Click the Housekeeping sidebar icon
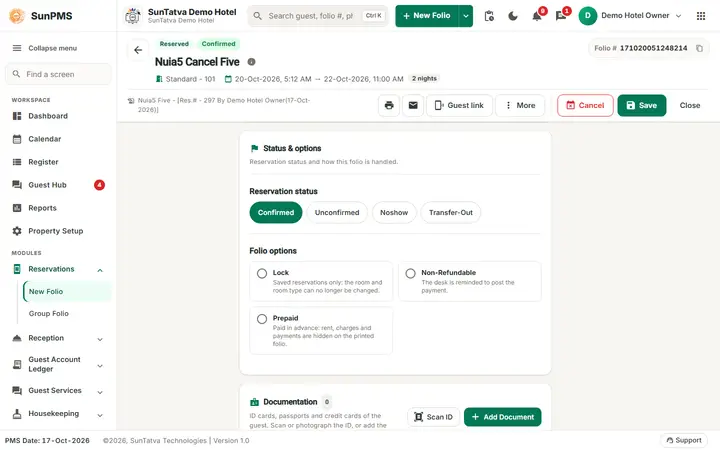The image size is (720, 450). (17, 413)
